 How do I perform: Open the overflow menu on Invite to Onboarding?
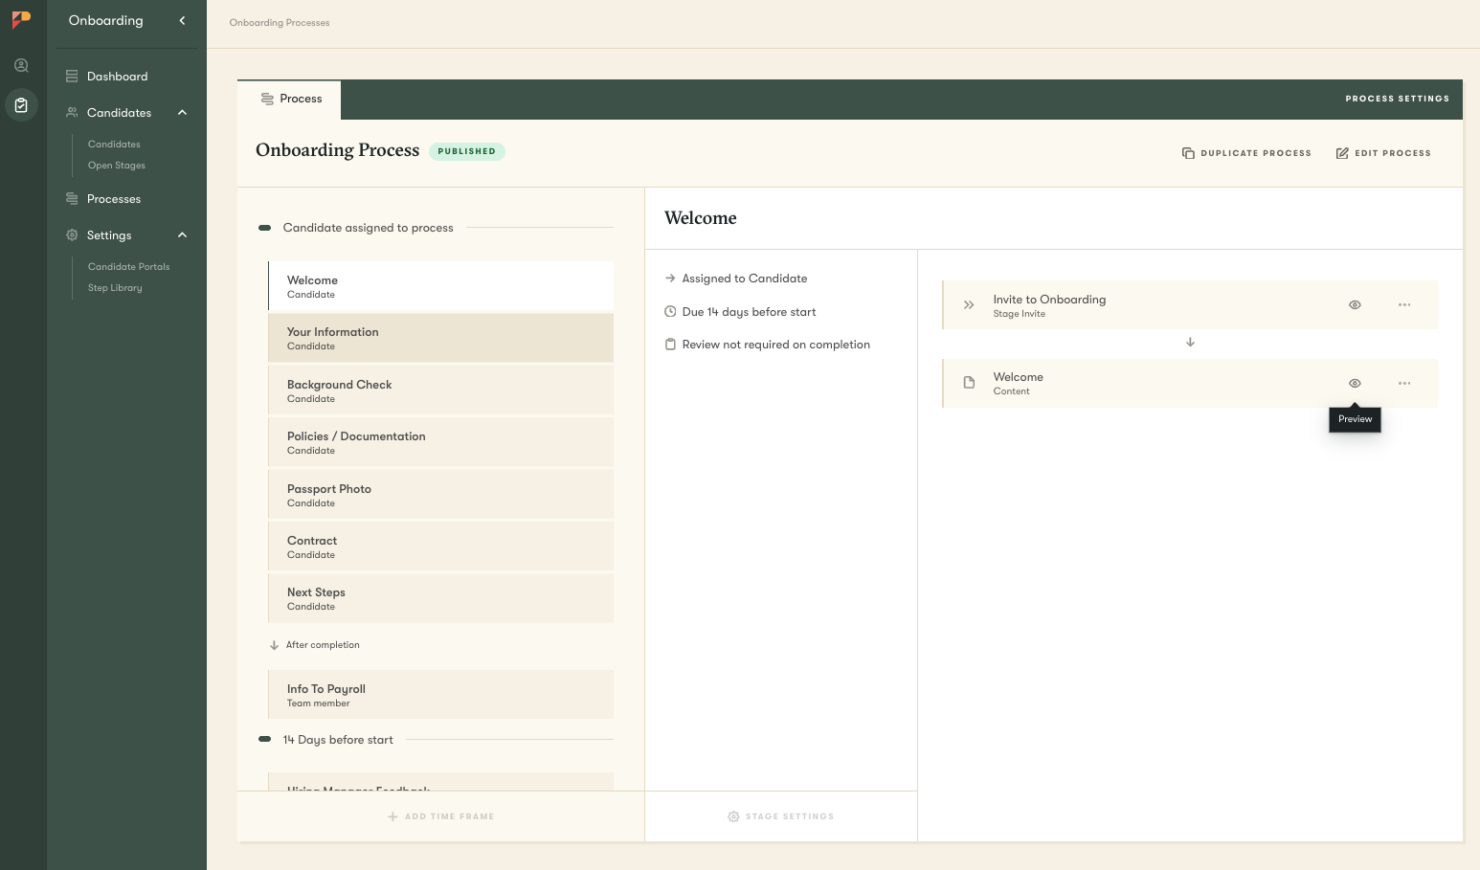click(1404, 304)
